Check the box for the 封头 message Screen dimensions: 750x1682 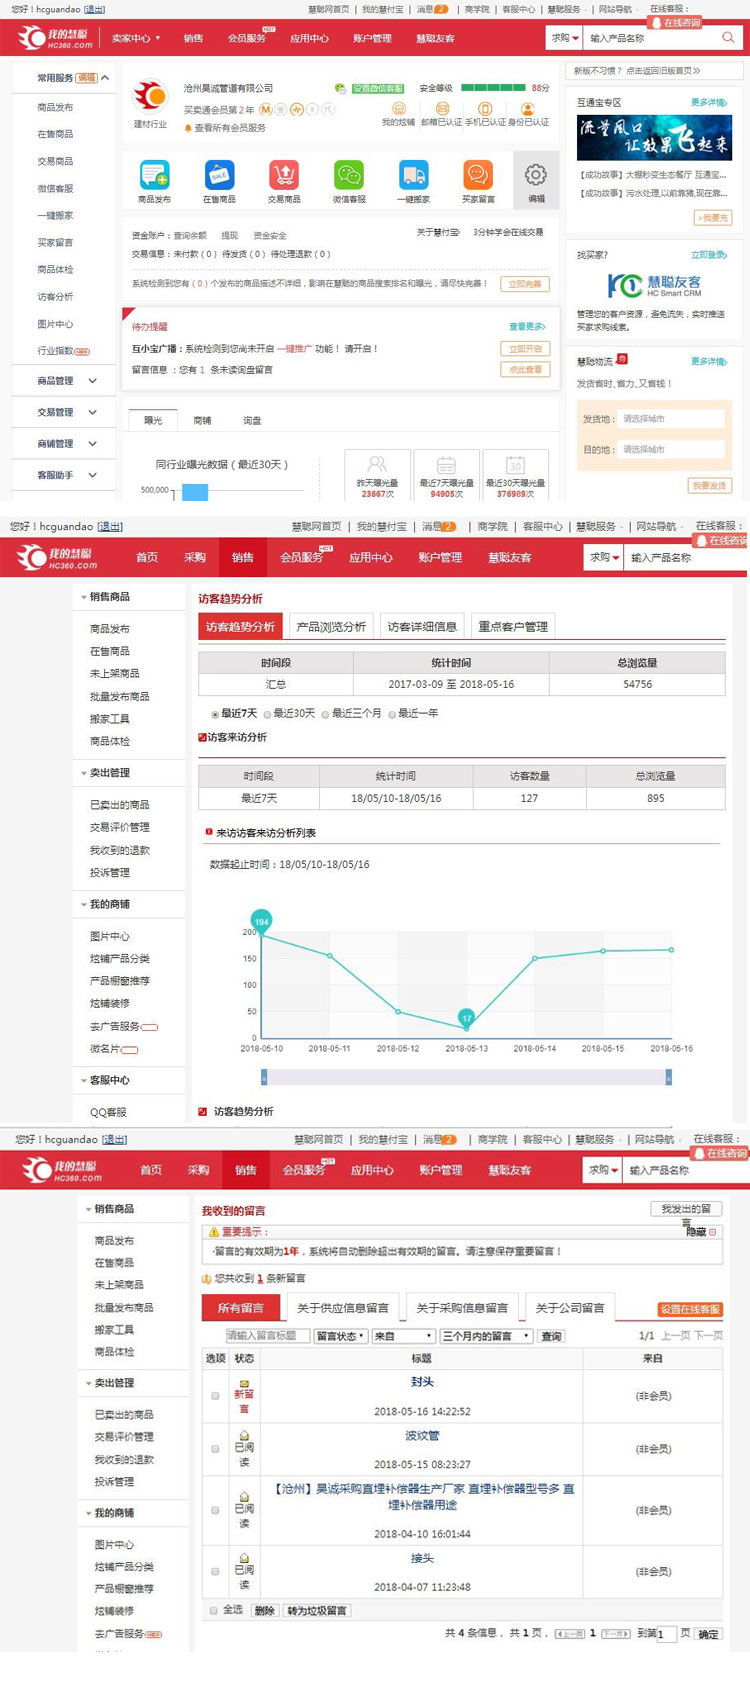click(215, 1395)
